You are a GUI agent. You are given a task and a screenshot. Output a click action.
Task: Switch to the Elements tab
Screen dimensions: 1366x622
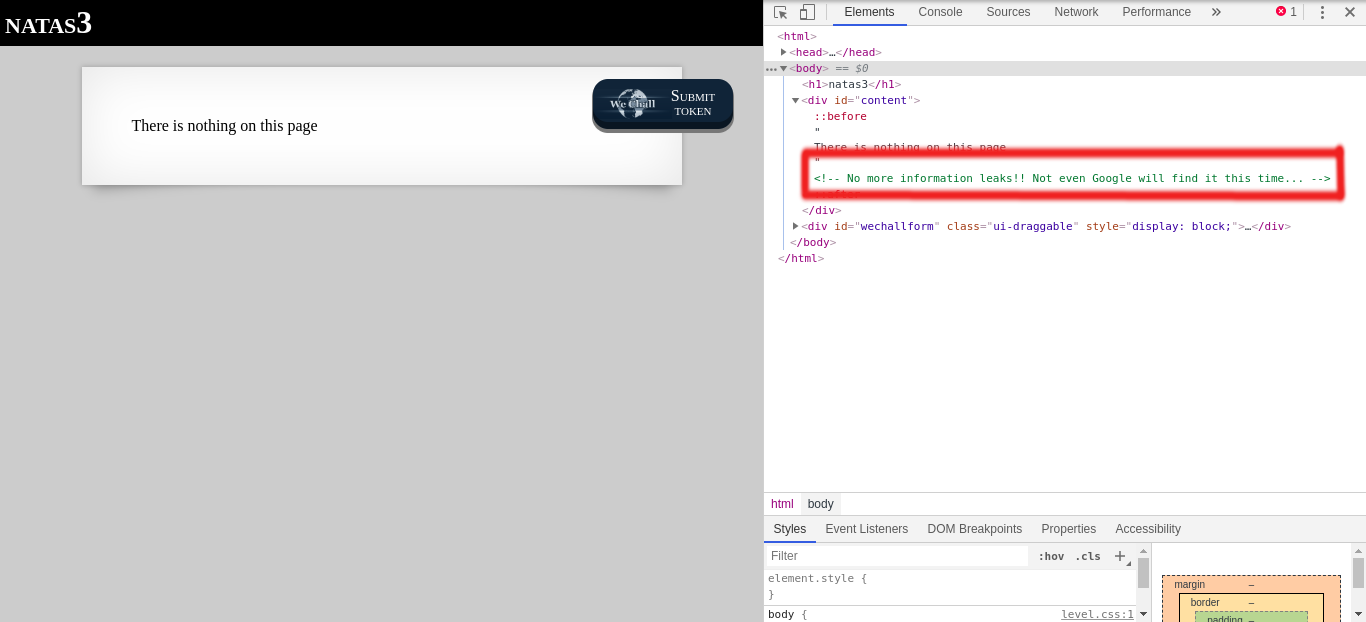(869, 12)
